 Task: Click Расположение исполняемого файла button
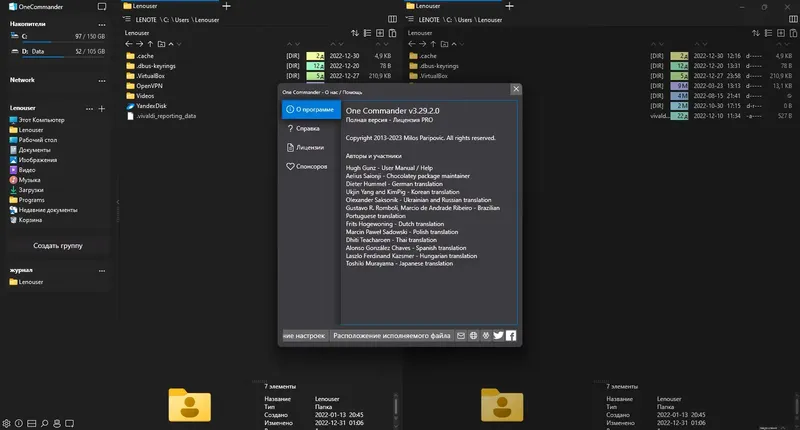pos(391,336)
